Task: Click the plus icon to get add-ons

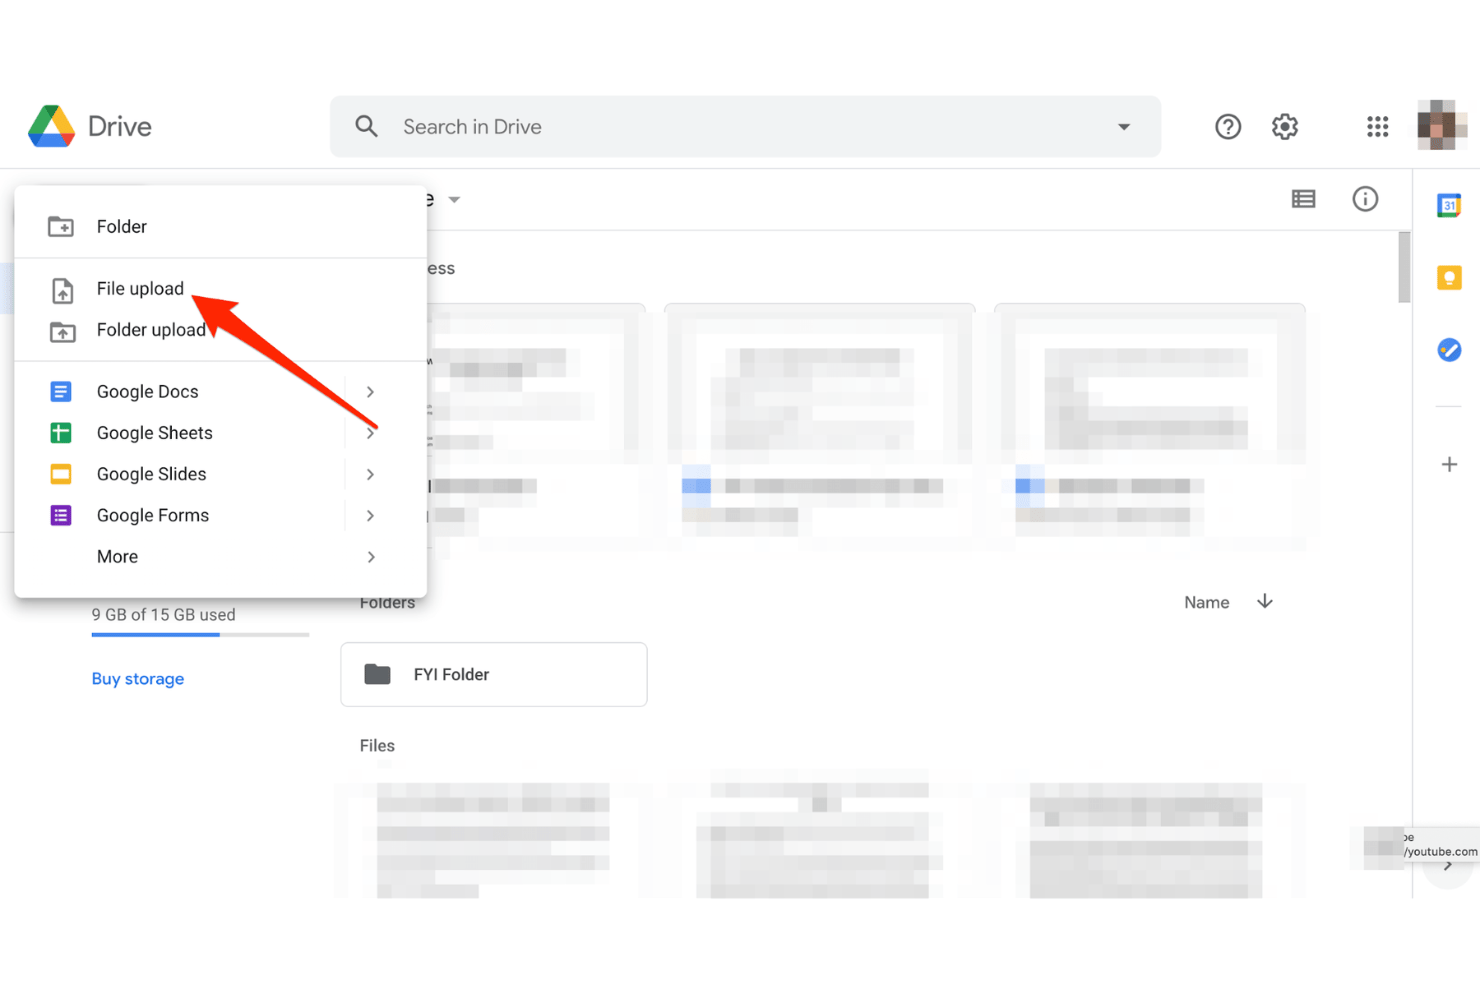Action: point(1449,464)
